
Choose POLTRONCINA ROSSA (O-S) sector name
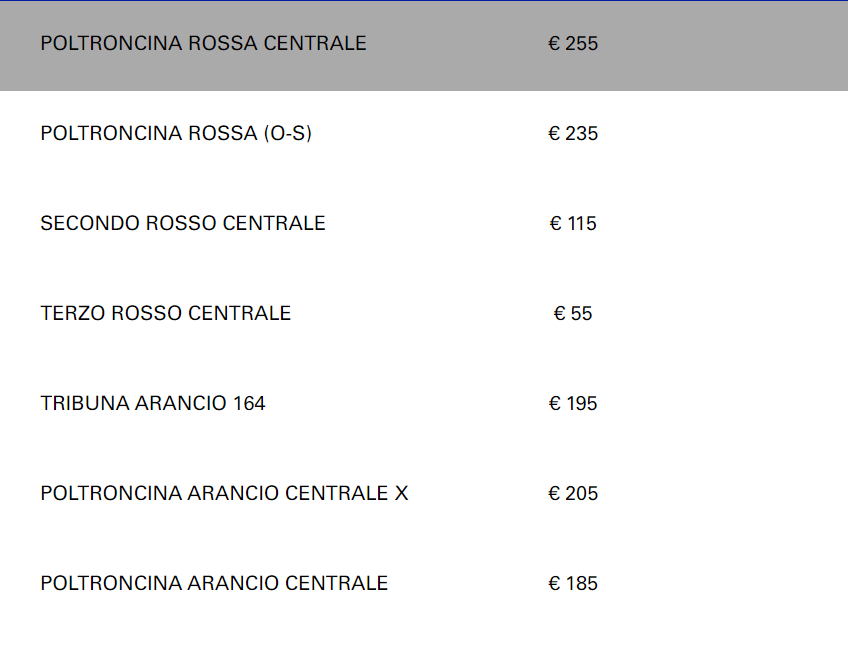[176, 134]
